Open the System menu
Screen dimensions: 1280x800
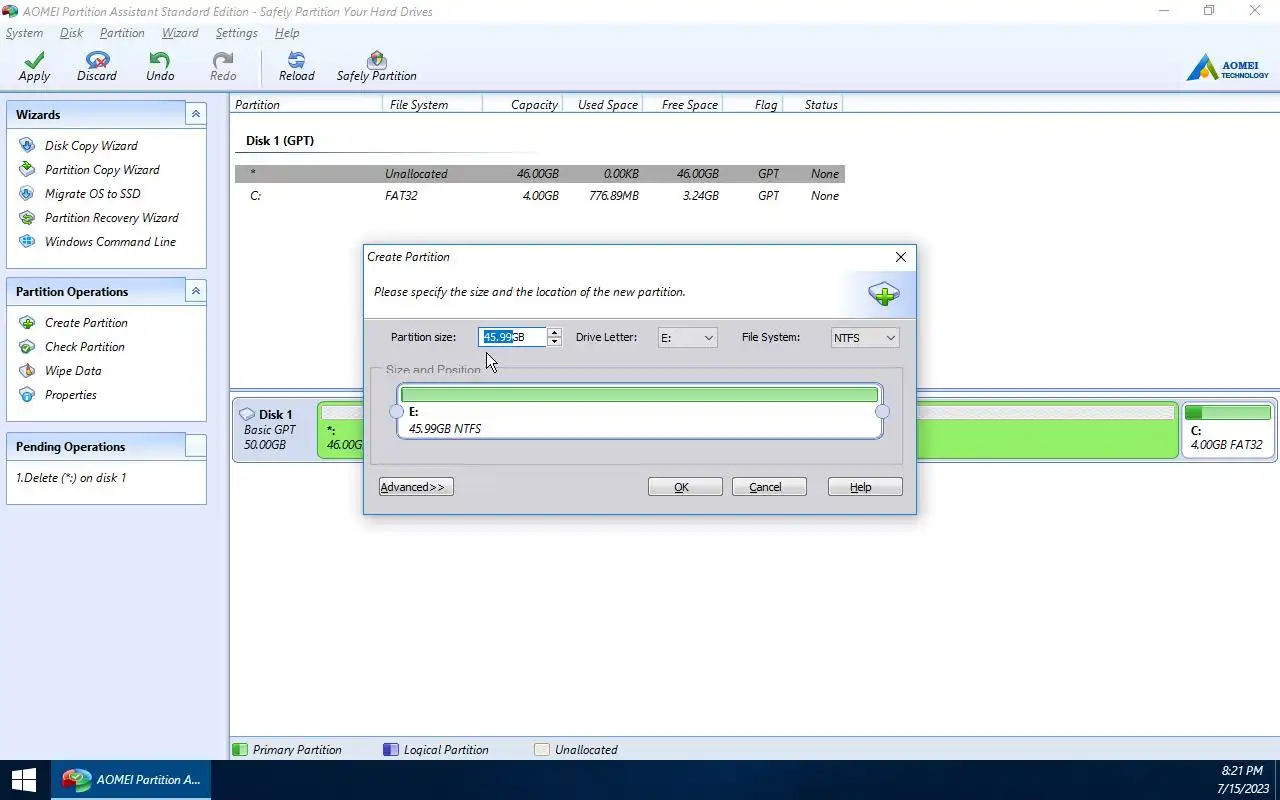(x=24, y=33)
